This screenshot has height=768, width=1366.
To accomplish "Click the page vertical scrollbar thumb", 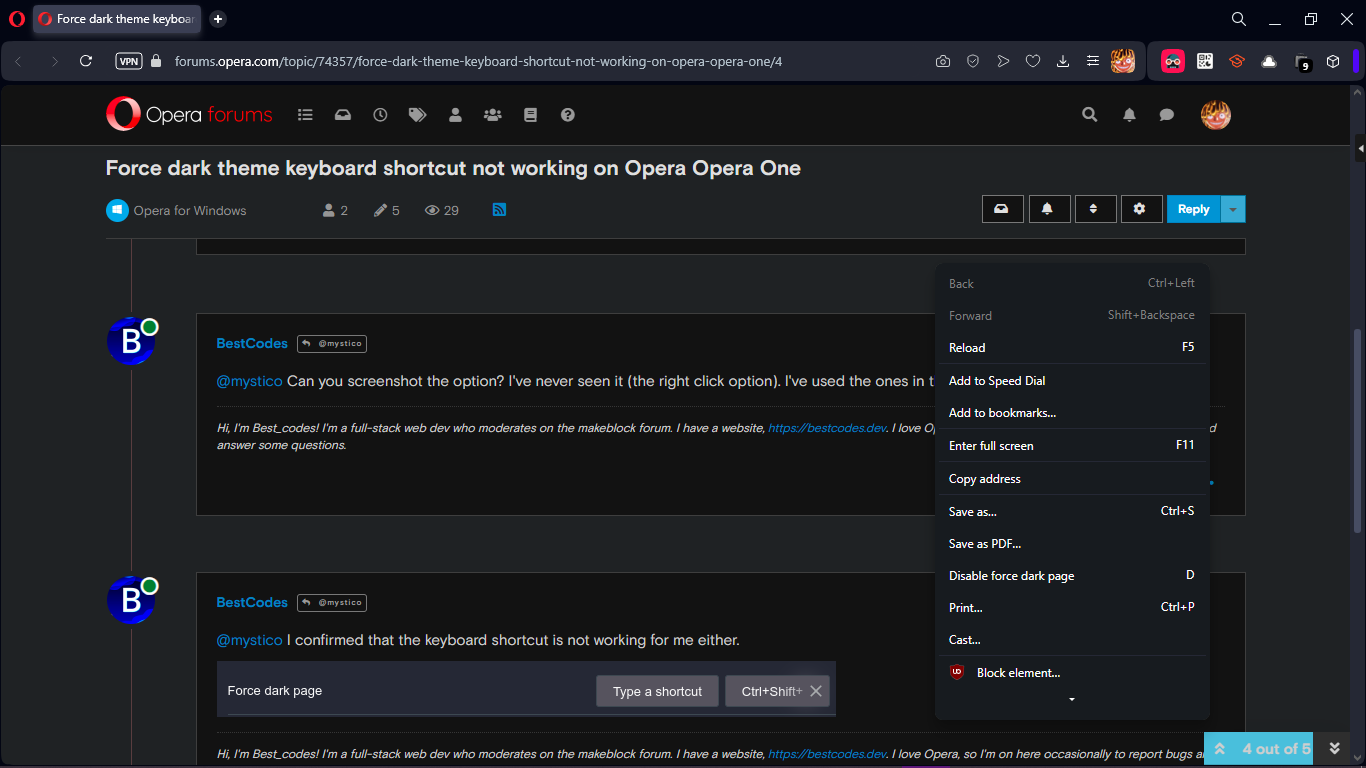I will 1357,432.
